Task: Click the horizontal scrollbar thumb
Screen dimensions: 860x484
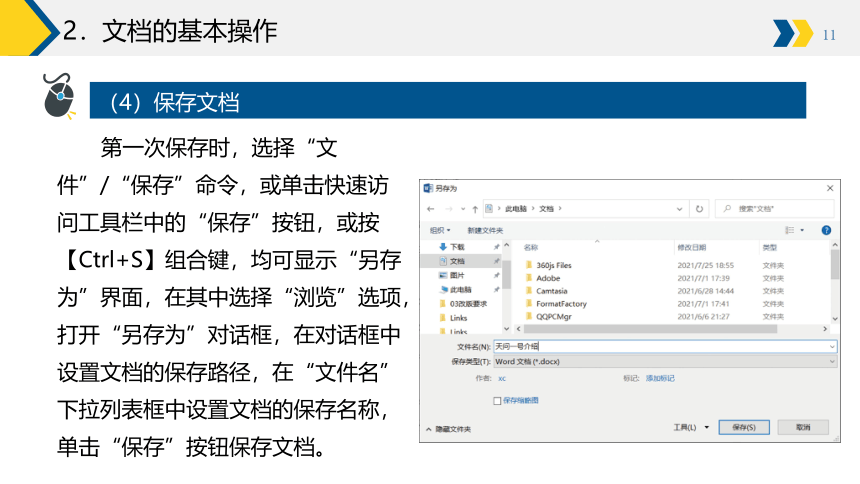Action: 650,329
